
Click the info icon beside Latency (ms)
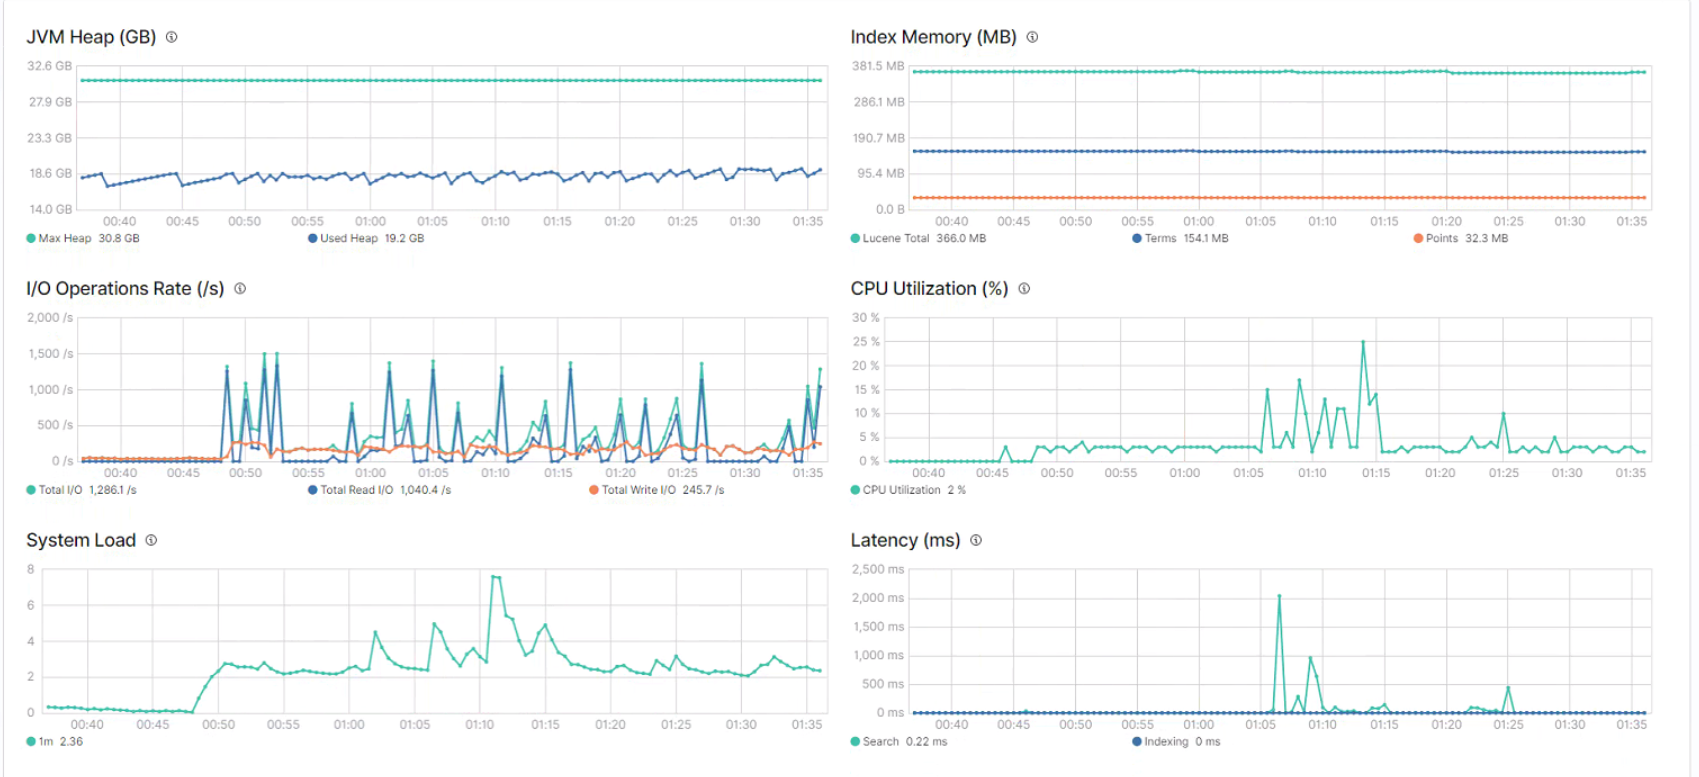point(976,540)
